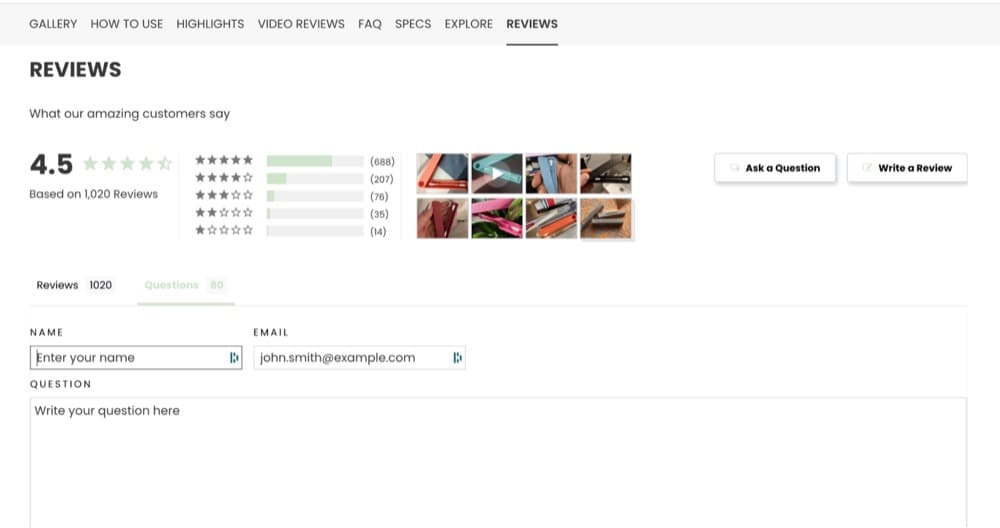Go to EXPLORE section

(469, 24)
